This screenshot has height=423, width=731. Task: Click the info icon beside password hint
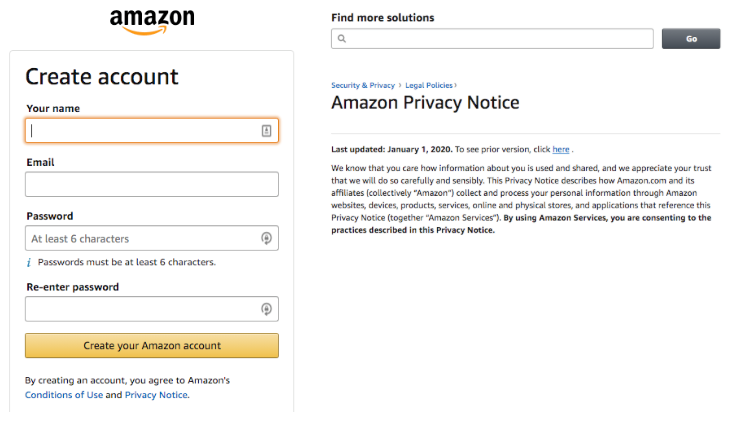coord(29,262)
